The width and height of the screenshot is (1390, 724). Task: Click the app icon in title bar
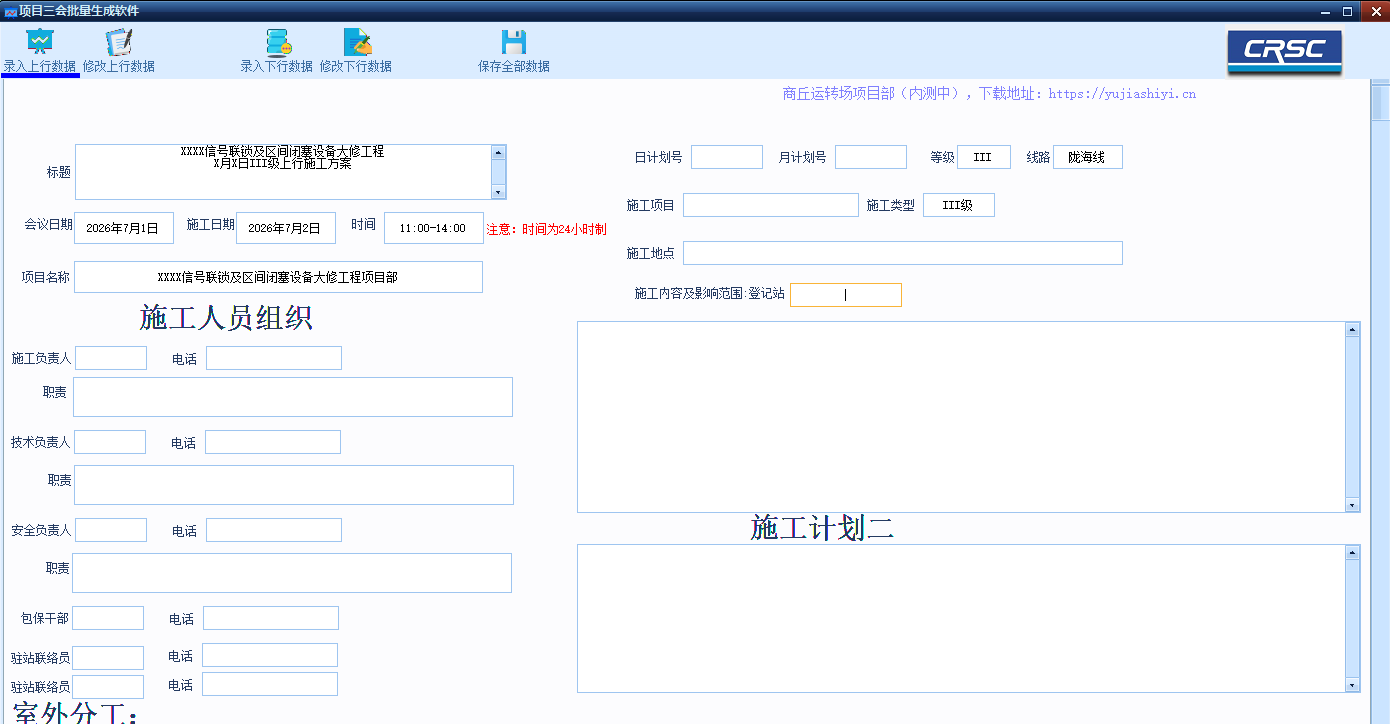click(x=11, y=11)
